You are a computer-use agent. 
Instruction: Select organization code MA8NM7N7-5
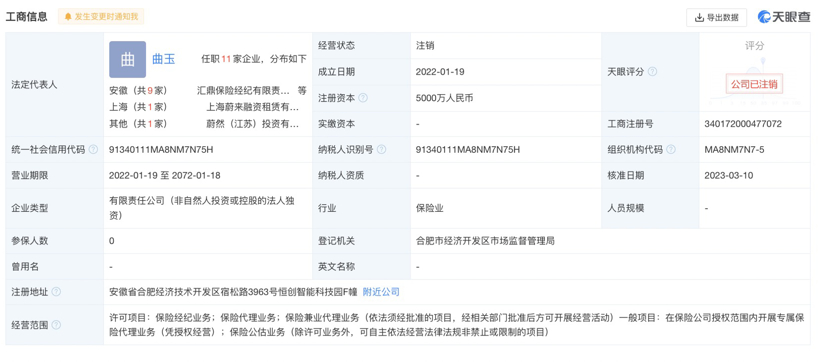[x=734, y=150]
